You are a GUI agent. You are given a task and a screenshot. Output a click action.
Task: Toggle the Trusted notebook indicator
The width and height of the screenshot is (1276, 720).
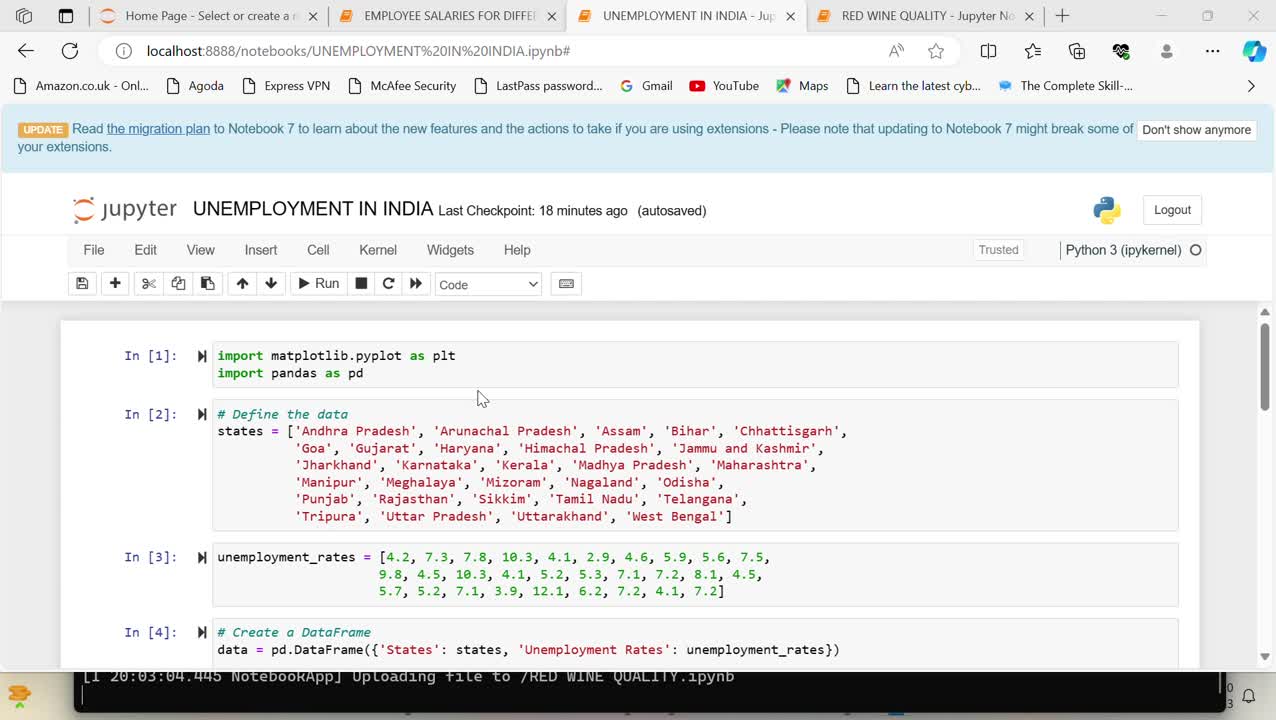(998, 250)
